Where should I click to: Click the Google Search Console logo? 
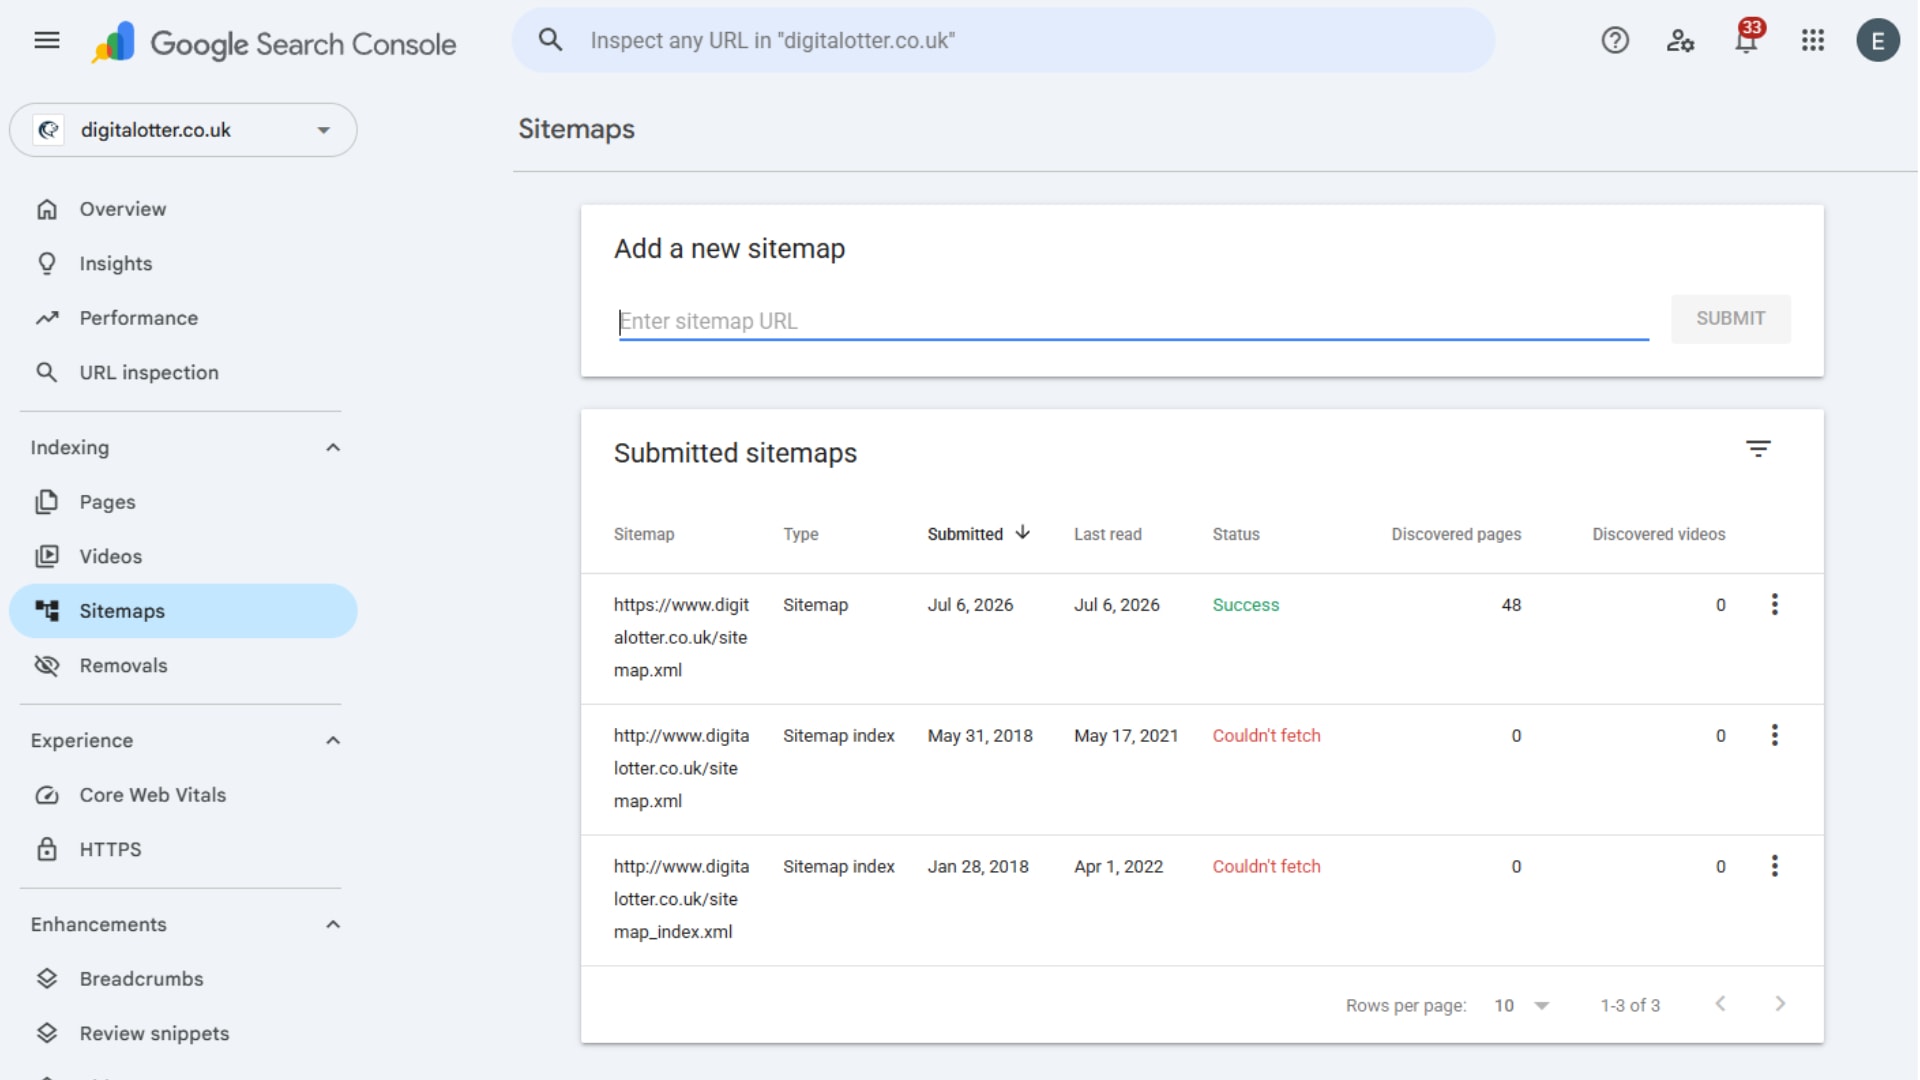[x=273, y=43]
